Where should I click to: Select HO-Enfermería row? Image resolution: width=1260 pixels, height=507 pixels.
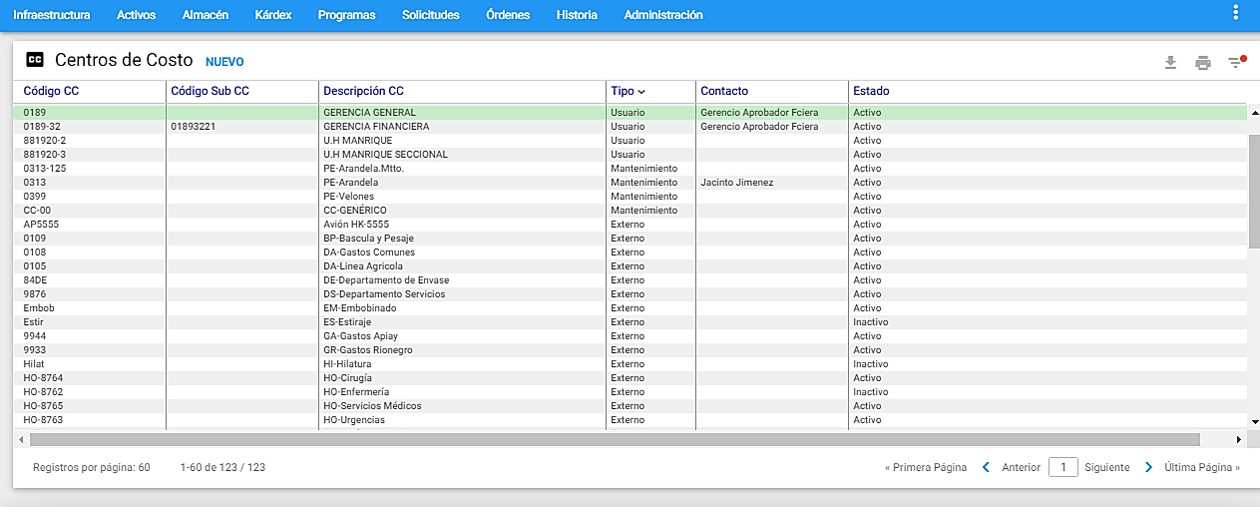pyautogui.click(x=630, y=393)
